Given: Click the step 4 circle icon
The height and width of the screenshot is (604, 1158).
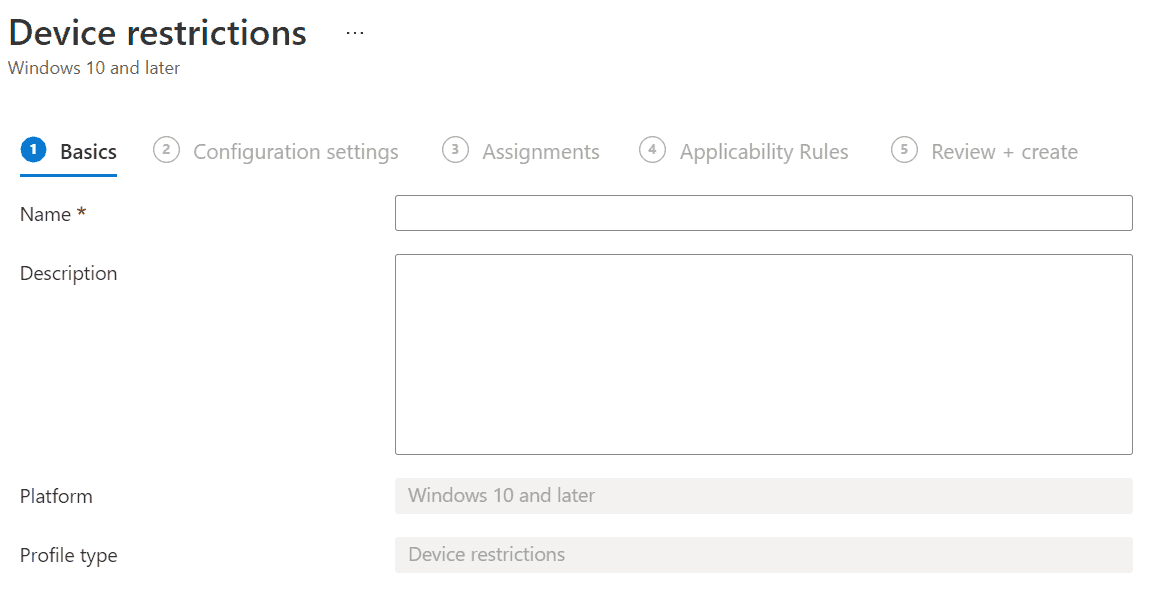Looking at the screenshot, I should tap(652, 150).
